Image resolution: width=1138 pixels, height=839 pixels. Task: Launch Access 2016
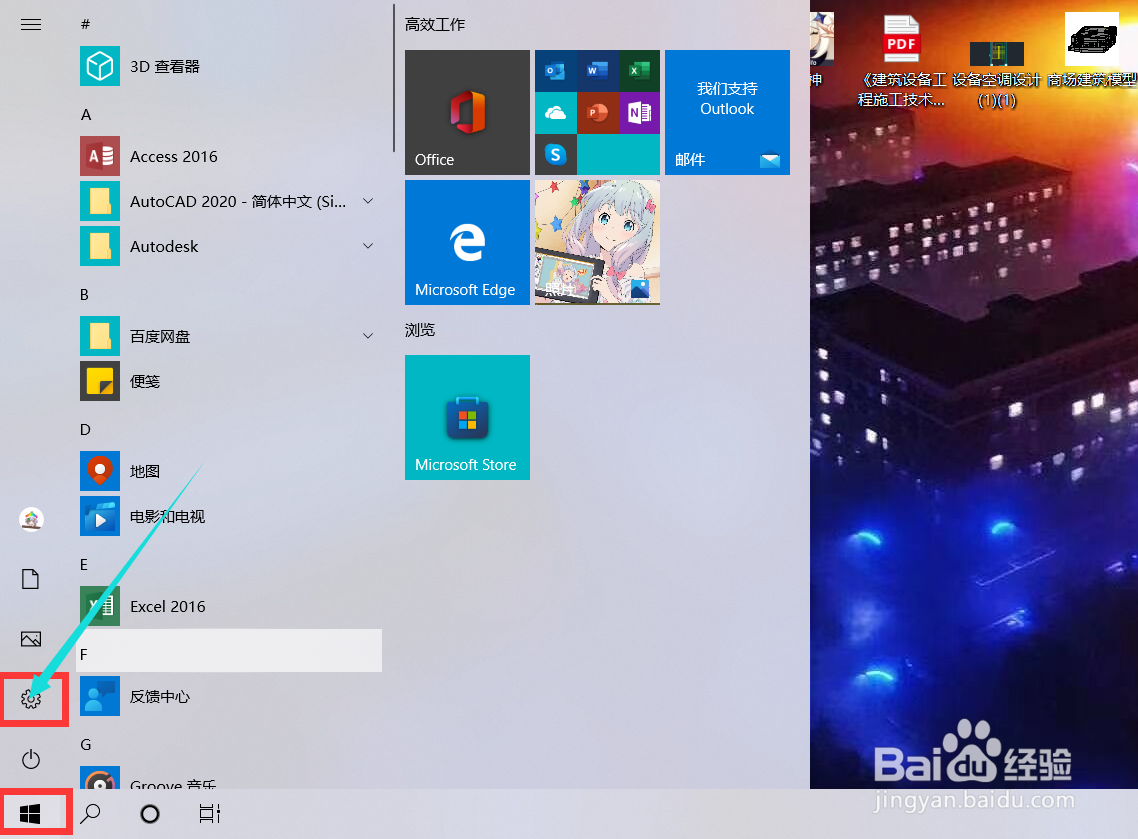click(229, 156)
